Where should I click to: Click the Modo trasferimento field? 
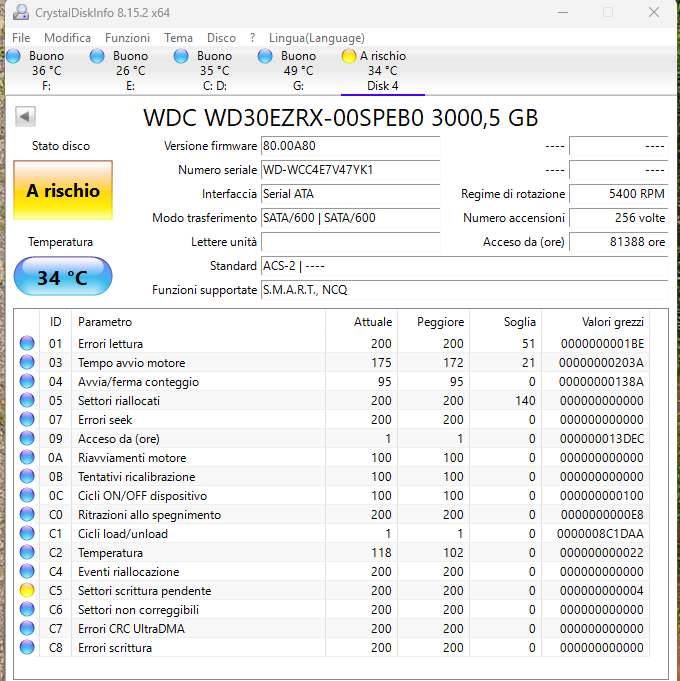click(x=350, y=218)
